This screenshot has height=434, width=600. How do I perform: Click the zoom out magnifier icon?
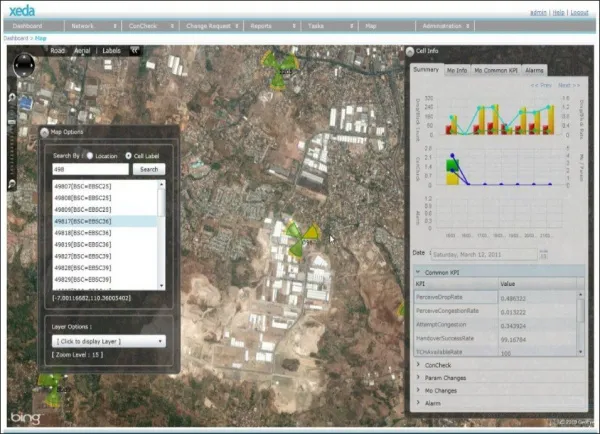(x=12, y=184)
